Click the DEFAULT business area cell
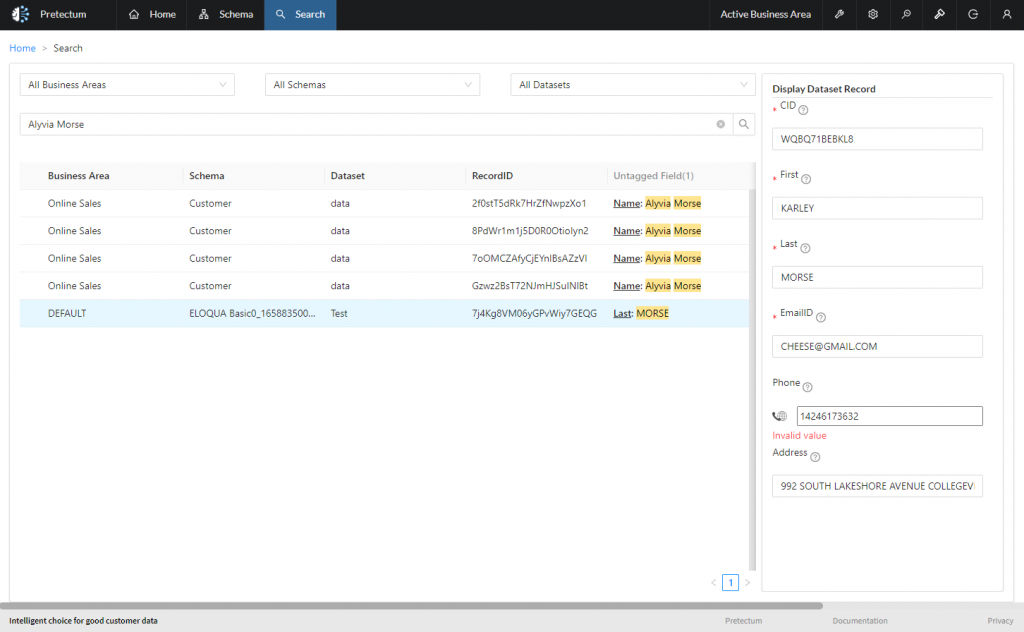 [x=67, y=313]
